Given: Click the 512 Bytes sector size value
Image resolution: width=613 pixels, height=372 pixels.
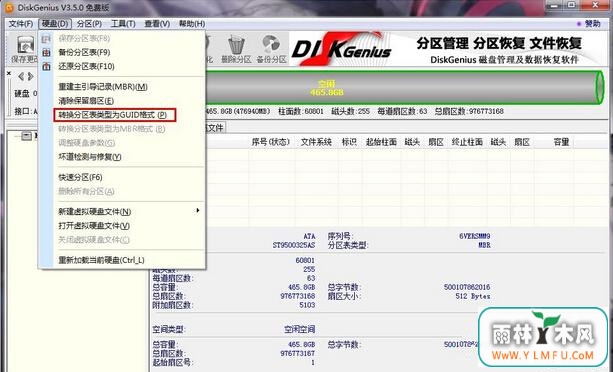Looking at the screenshot, I should [x=473, y=296].
